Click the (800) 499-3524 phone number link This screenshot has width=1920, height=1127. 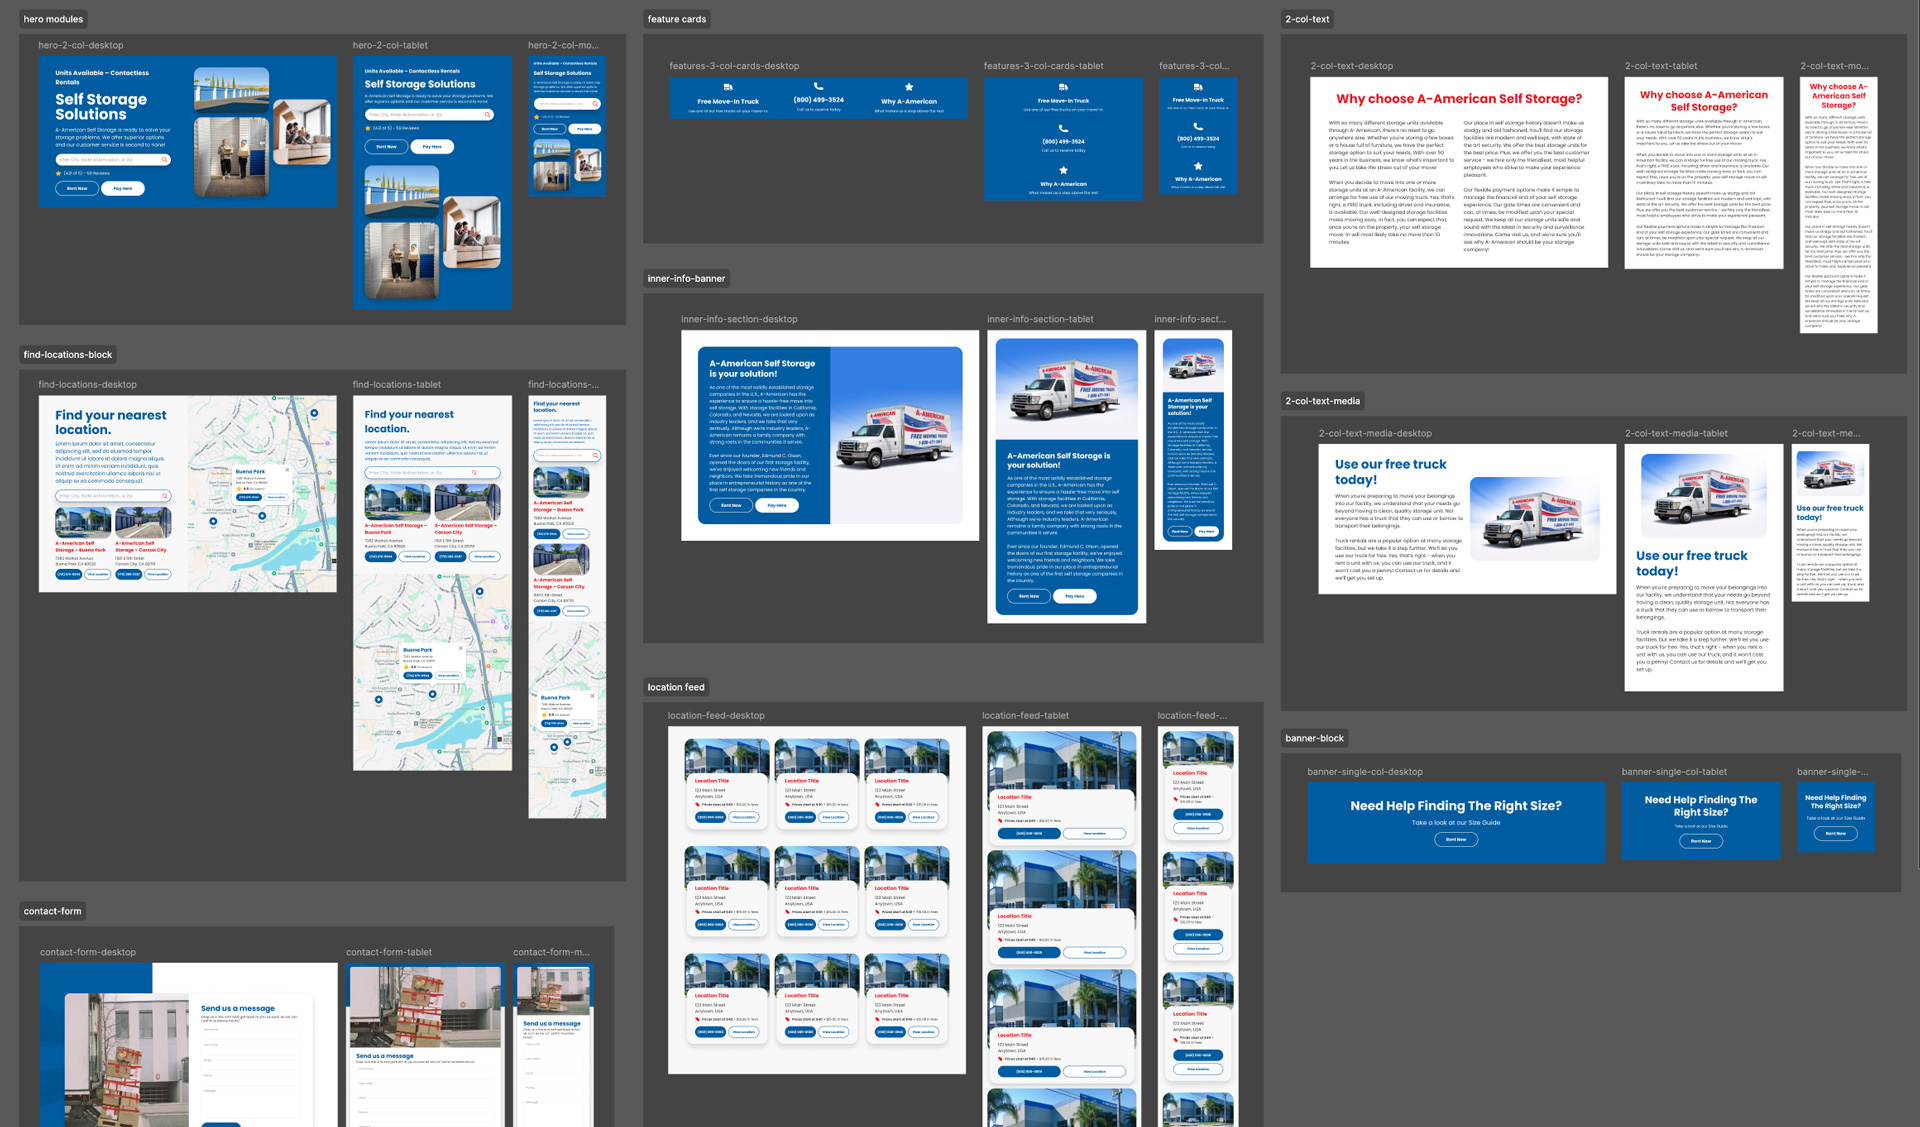tap(819, 100)
